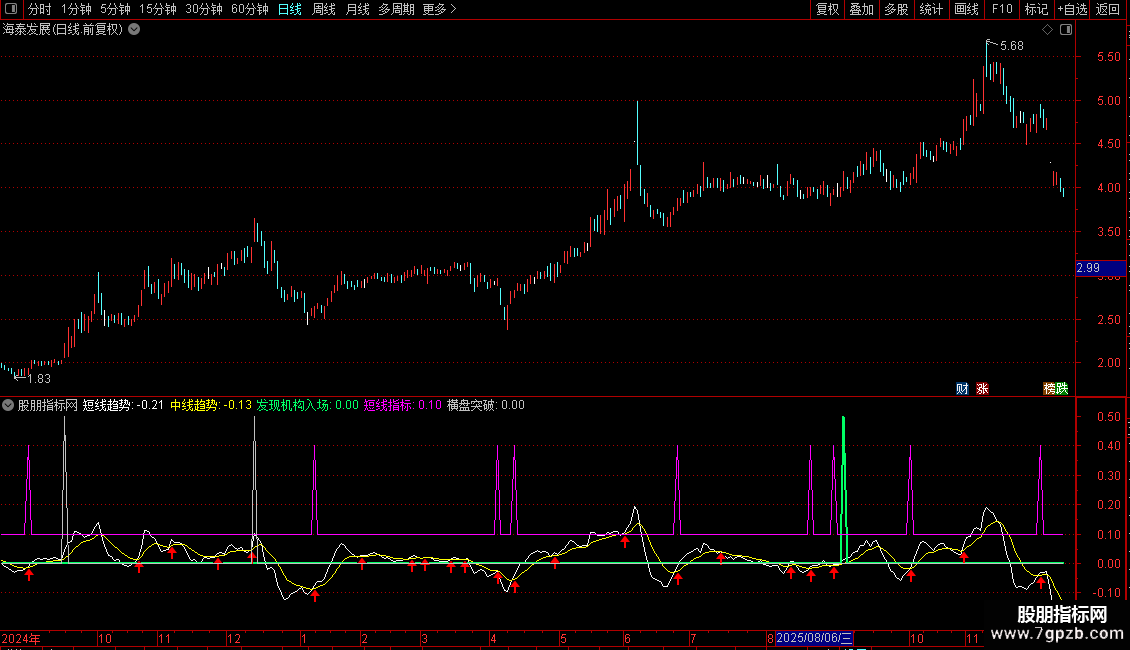Click the green 跌 badge icon
The width and height of the screenshot is (1130, 650).
click(x=1062, y=389)
